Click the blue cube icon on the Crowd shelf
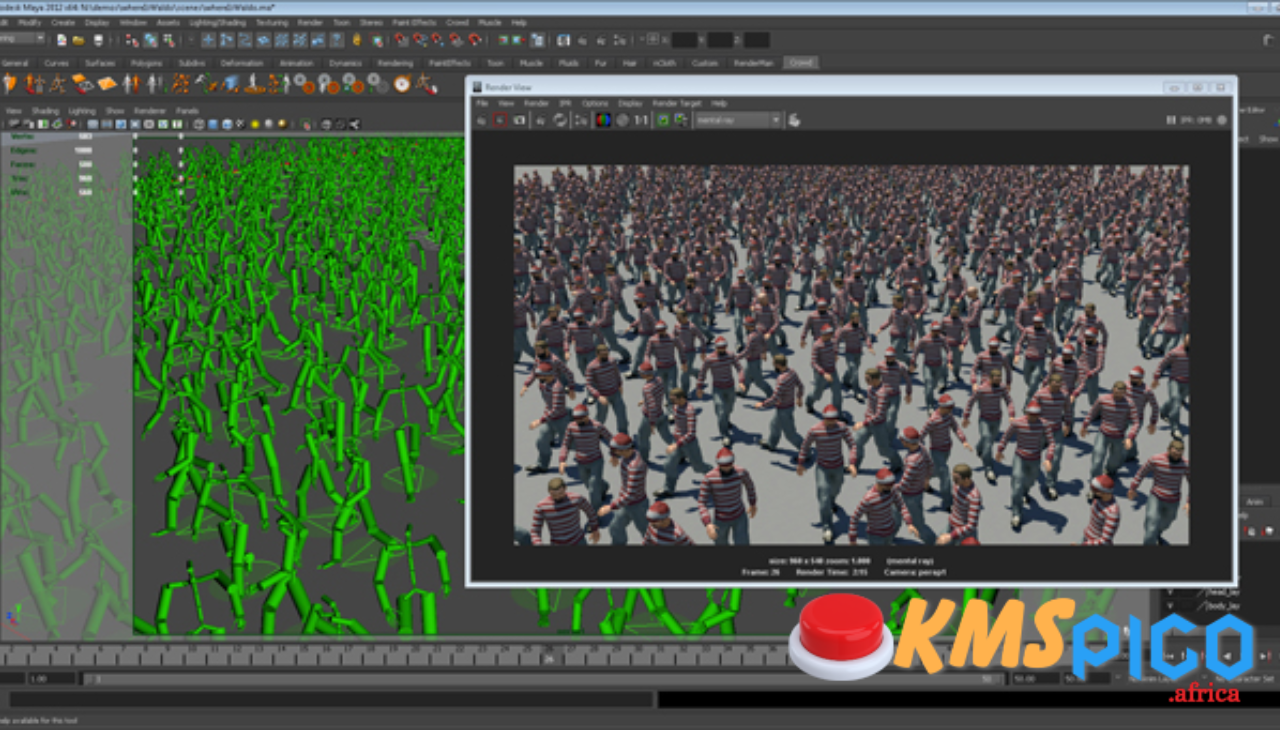1280x730 pixels. 230,84
